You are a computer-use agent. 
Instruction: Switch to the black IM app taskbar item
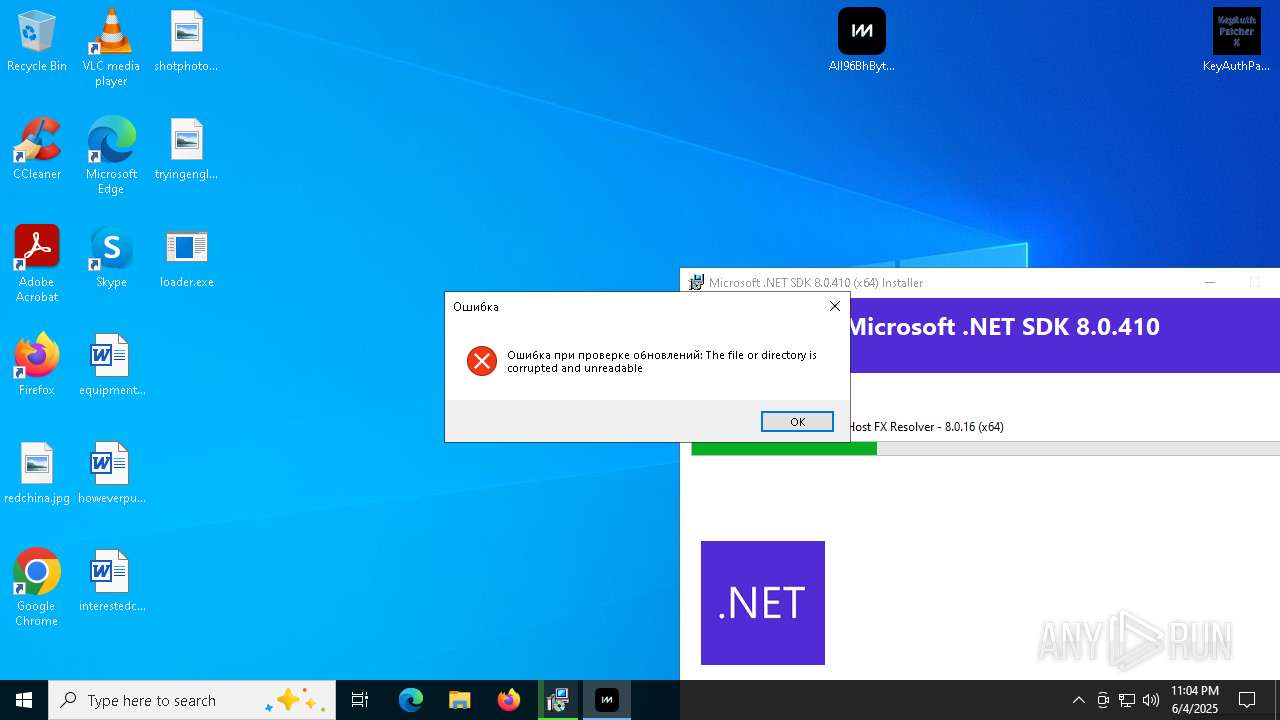(607, 700)
